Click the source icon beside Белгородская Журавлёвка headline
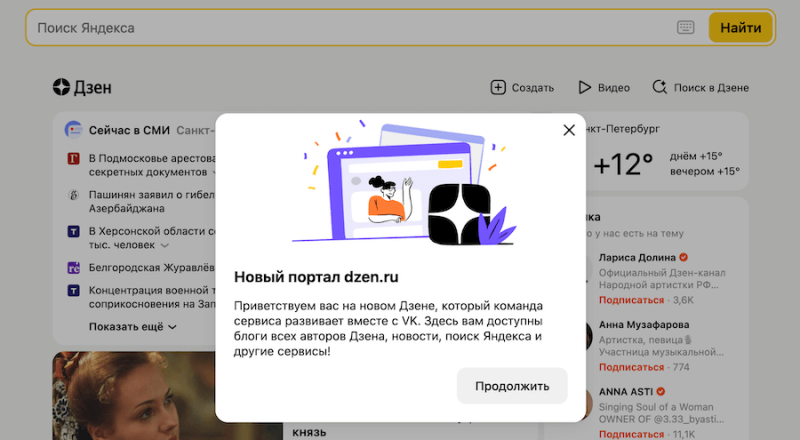 tap(73, 267)
